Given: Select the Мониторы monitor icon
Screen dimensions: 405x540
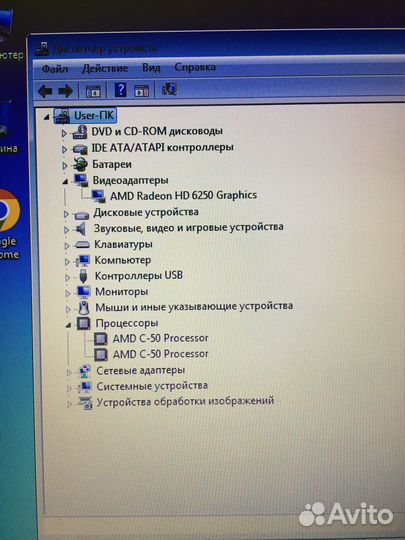Looking at the screenshot, I should 84,292.
